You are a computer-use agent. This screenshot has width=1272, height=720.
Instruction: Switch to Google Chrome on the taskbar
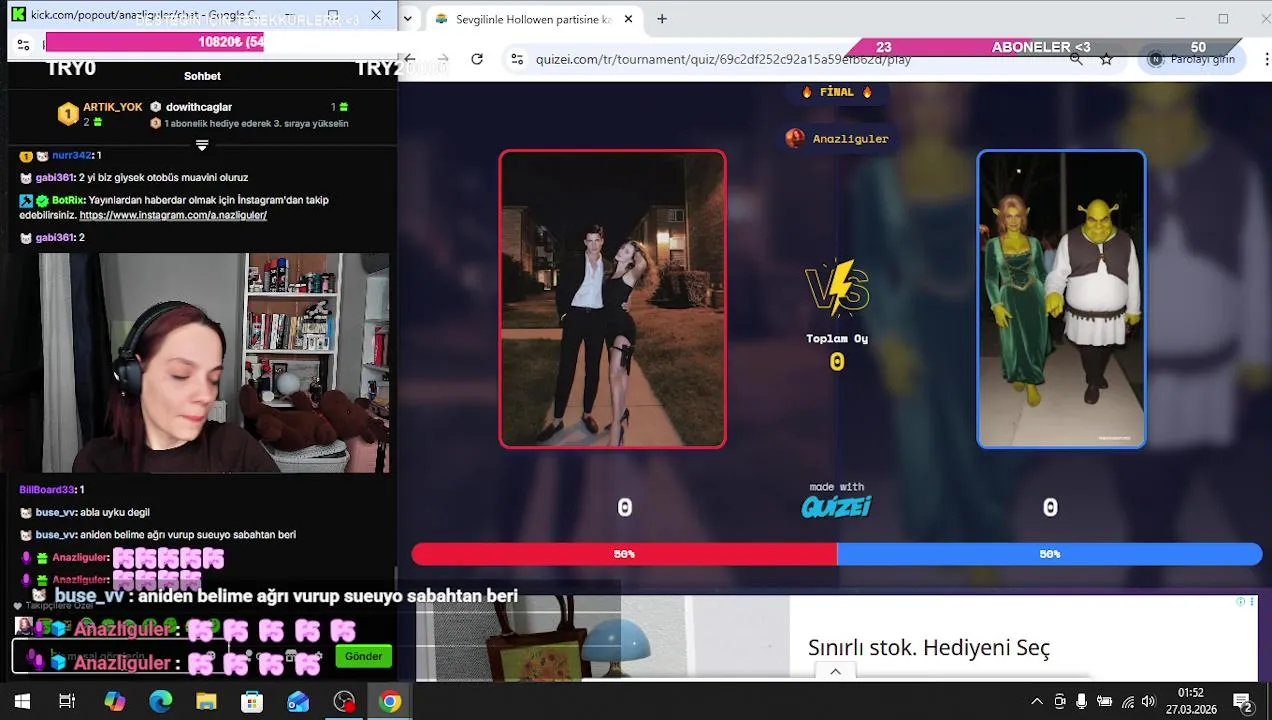pos(390,702)
